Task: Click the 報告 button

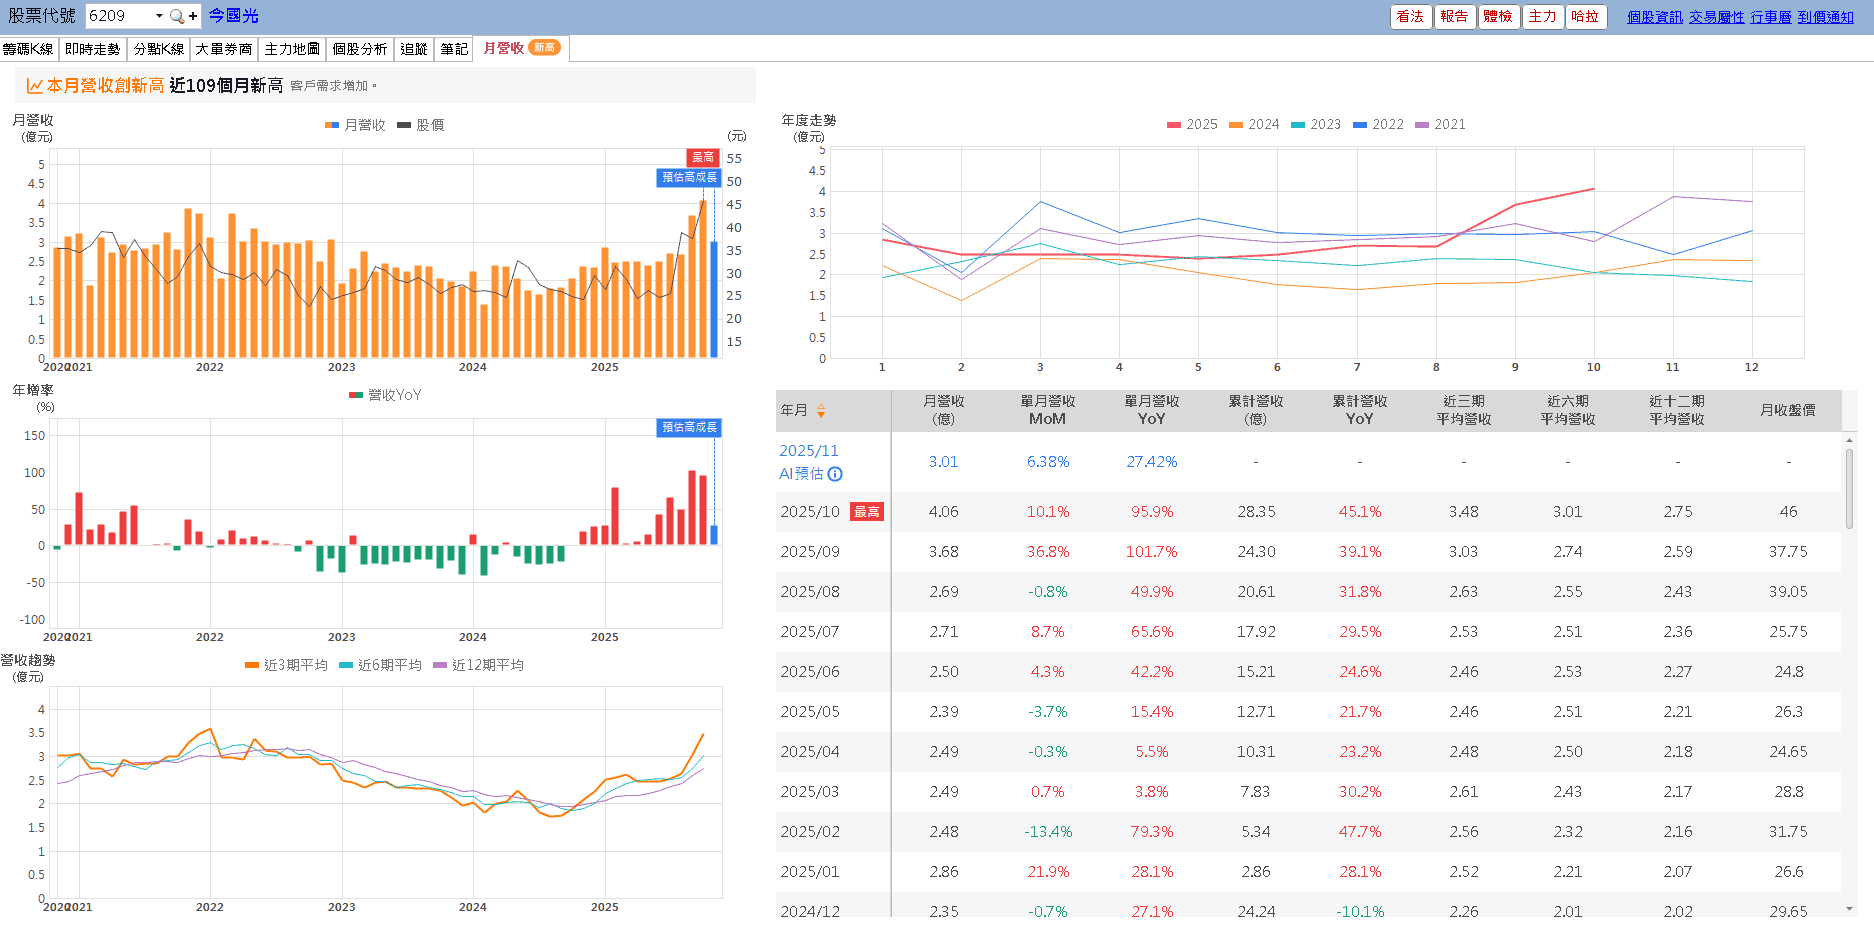Action: (1454, 16)
